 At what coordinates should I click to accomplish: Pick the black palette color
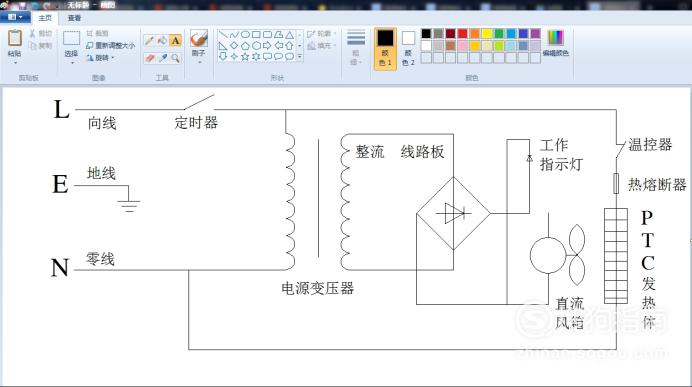tap(426, 34)
